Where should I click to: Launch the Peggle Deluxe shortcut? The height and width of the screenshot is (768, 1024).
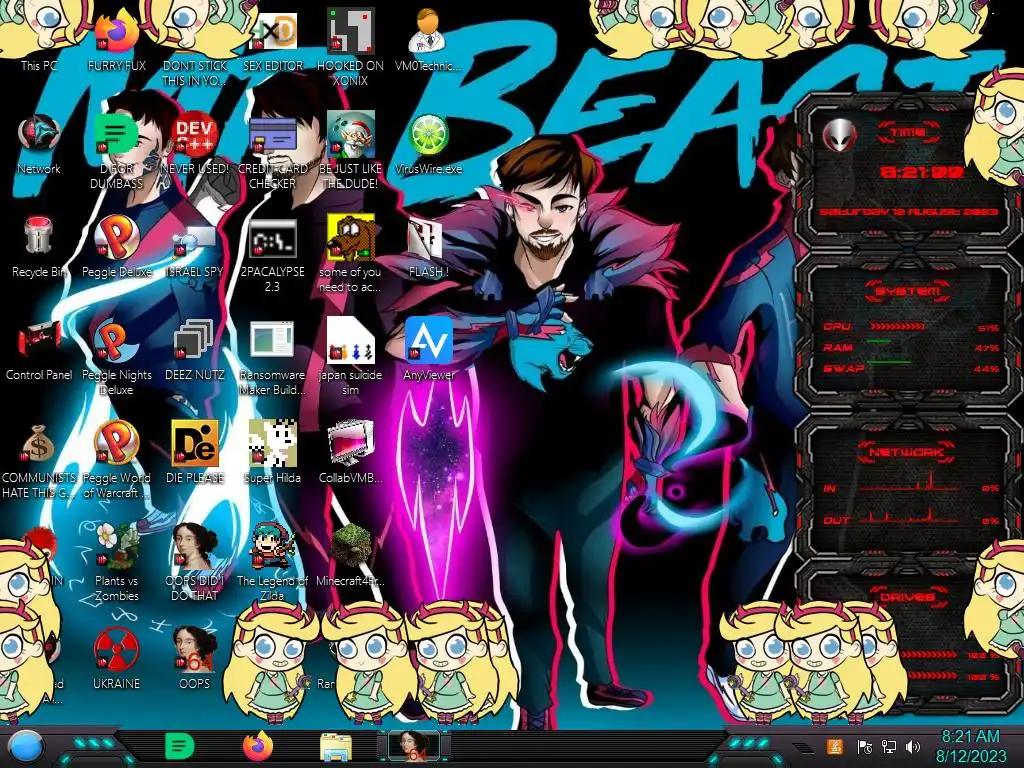coord(116,247)
